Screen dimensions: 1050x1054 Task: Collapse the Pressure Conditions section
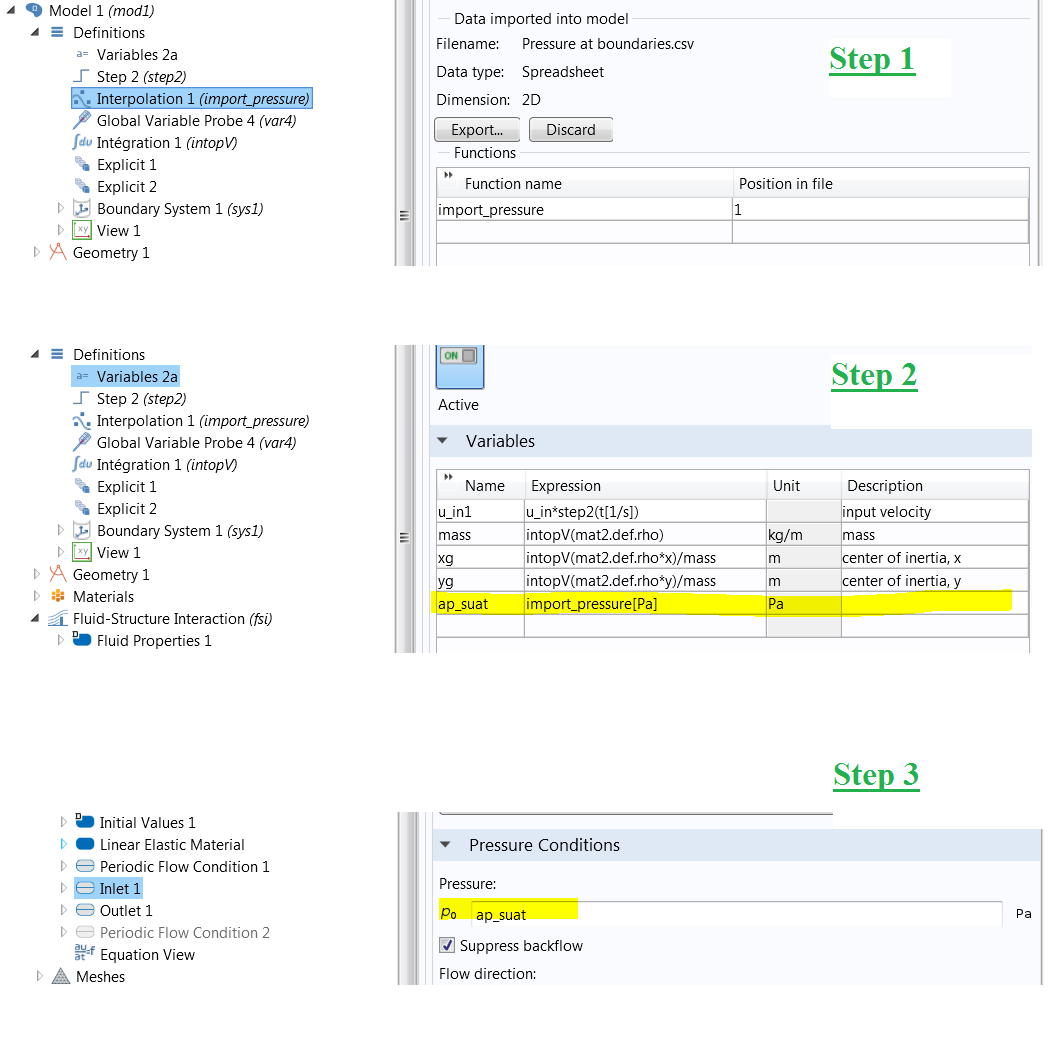click(446, 845)
